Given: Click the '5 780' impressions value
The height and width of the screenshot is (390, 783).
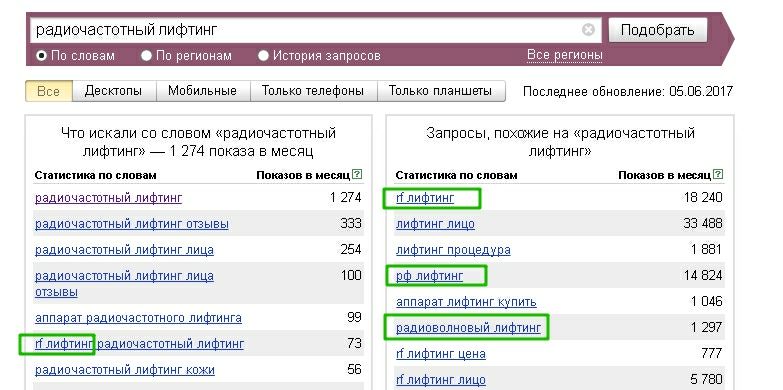Looking at the screenshot, I should tap(707, 380).
